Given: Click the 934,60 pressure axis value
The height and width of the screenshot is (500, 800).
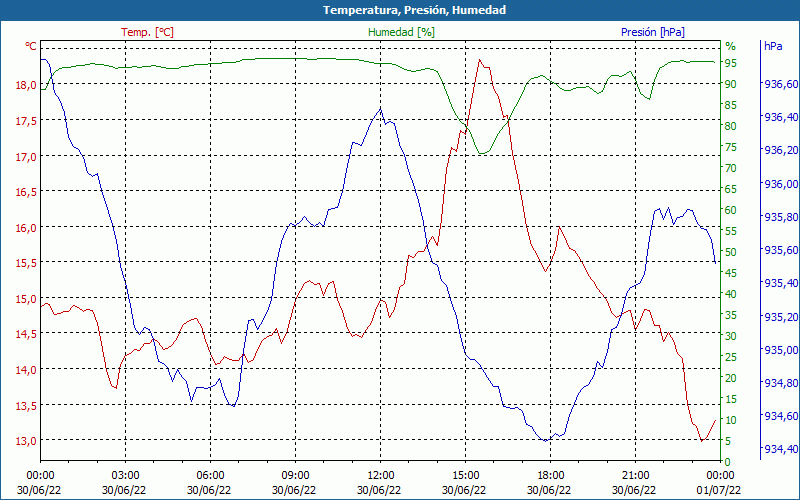Looking at the screenshot, I should (781, 416).
